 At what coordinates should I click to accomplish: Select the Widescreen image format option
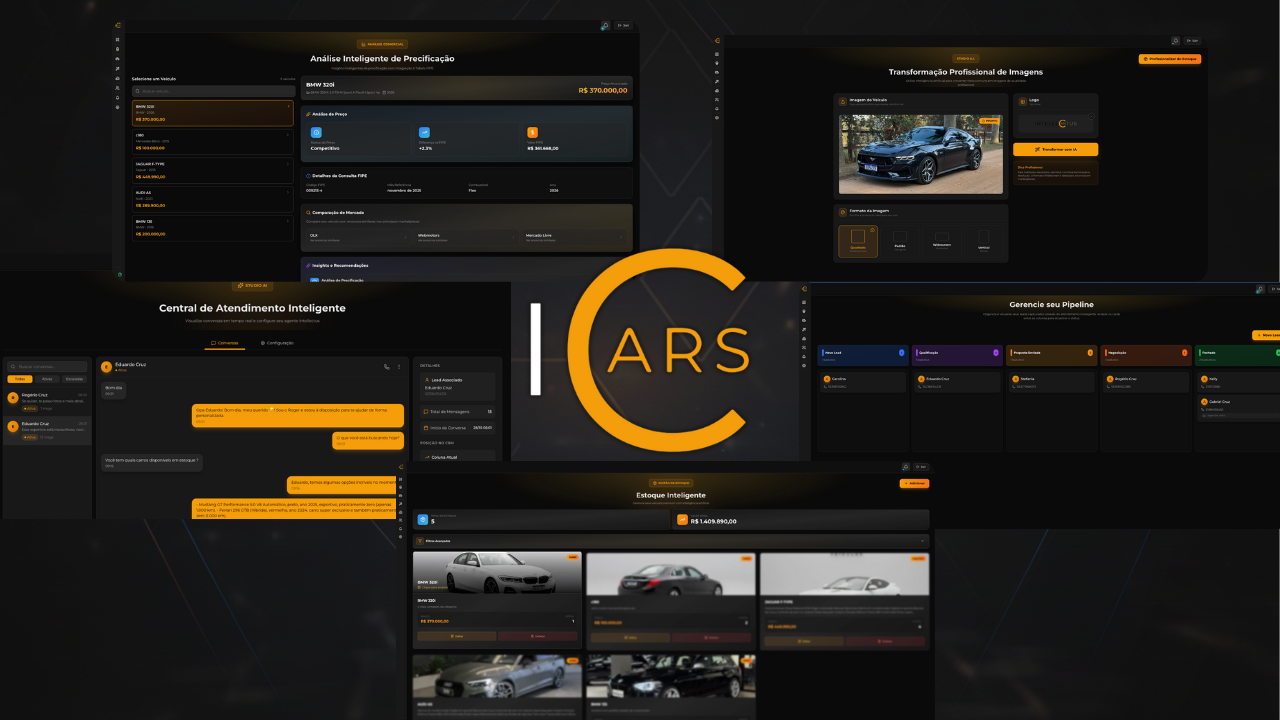[x=941, y=241]
